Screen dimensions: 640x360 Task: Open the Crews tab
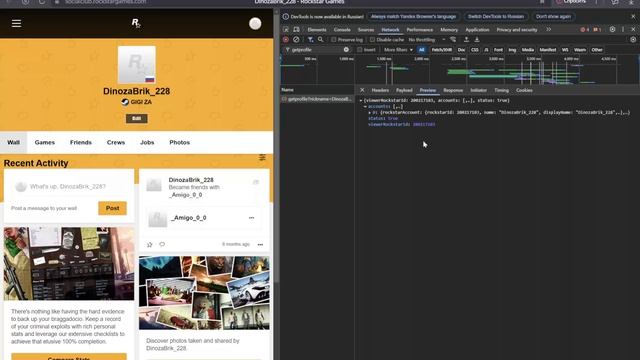[116, 142]
